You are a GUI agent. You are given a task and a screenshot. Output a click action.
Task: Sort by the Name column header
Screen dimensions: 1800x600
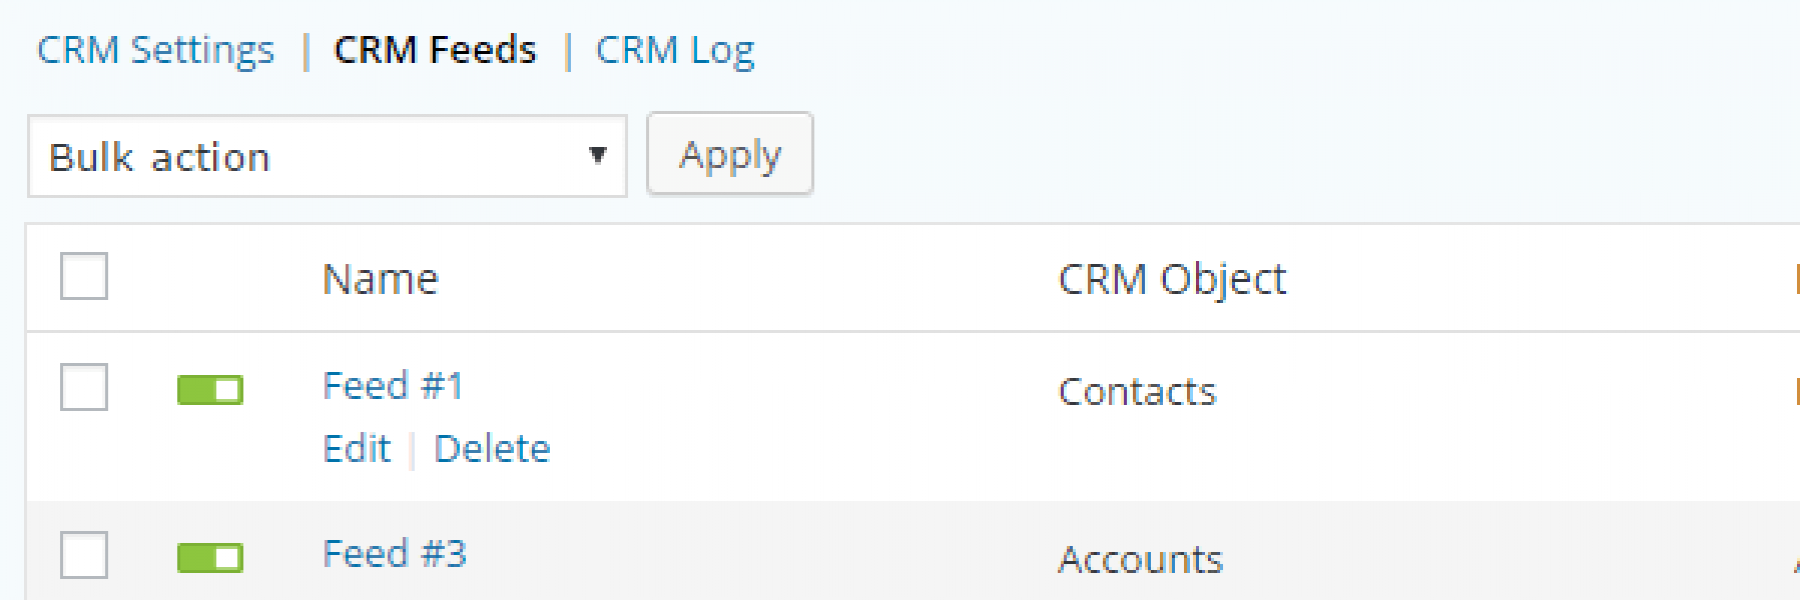pyautogui.click(x=380, y=279)
